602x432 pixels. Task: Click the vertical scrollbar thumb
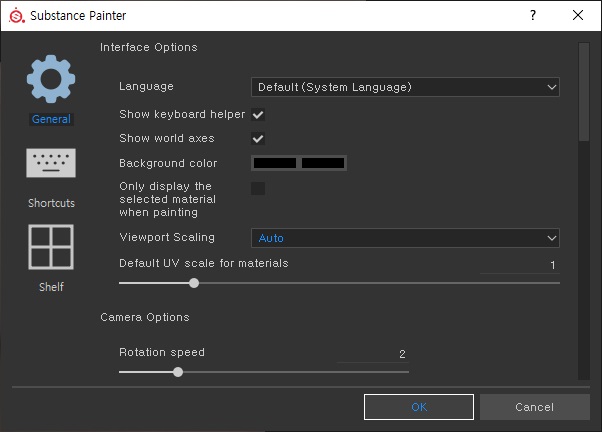584,92
